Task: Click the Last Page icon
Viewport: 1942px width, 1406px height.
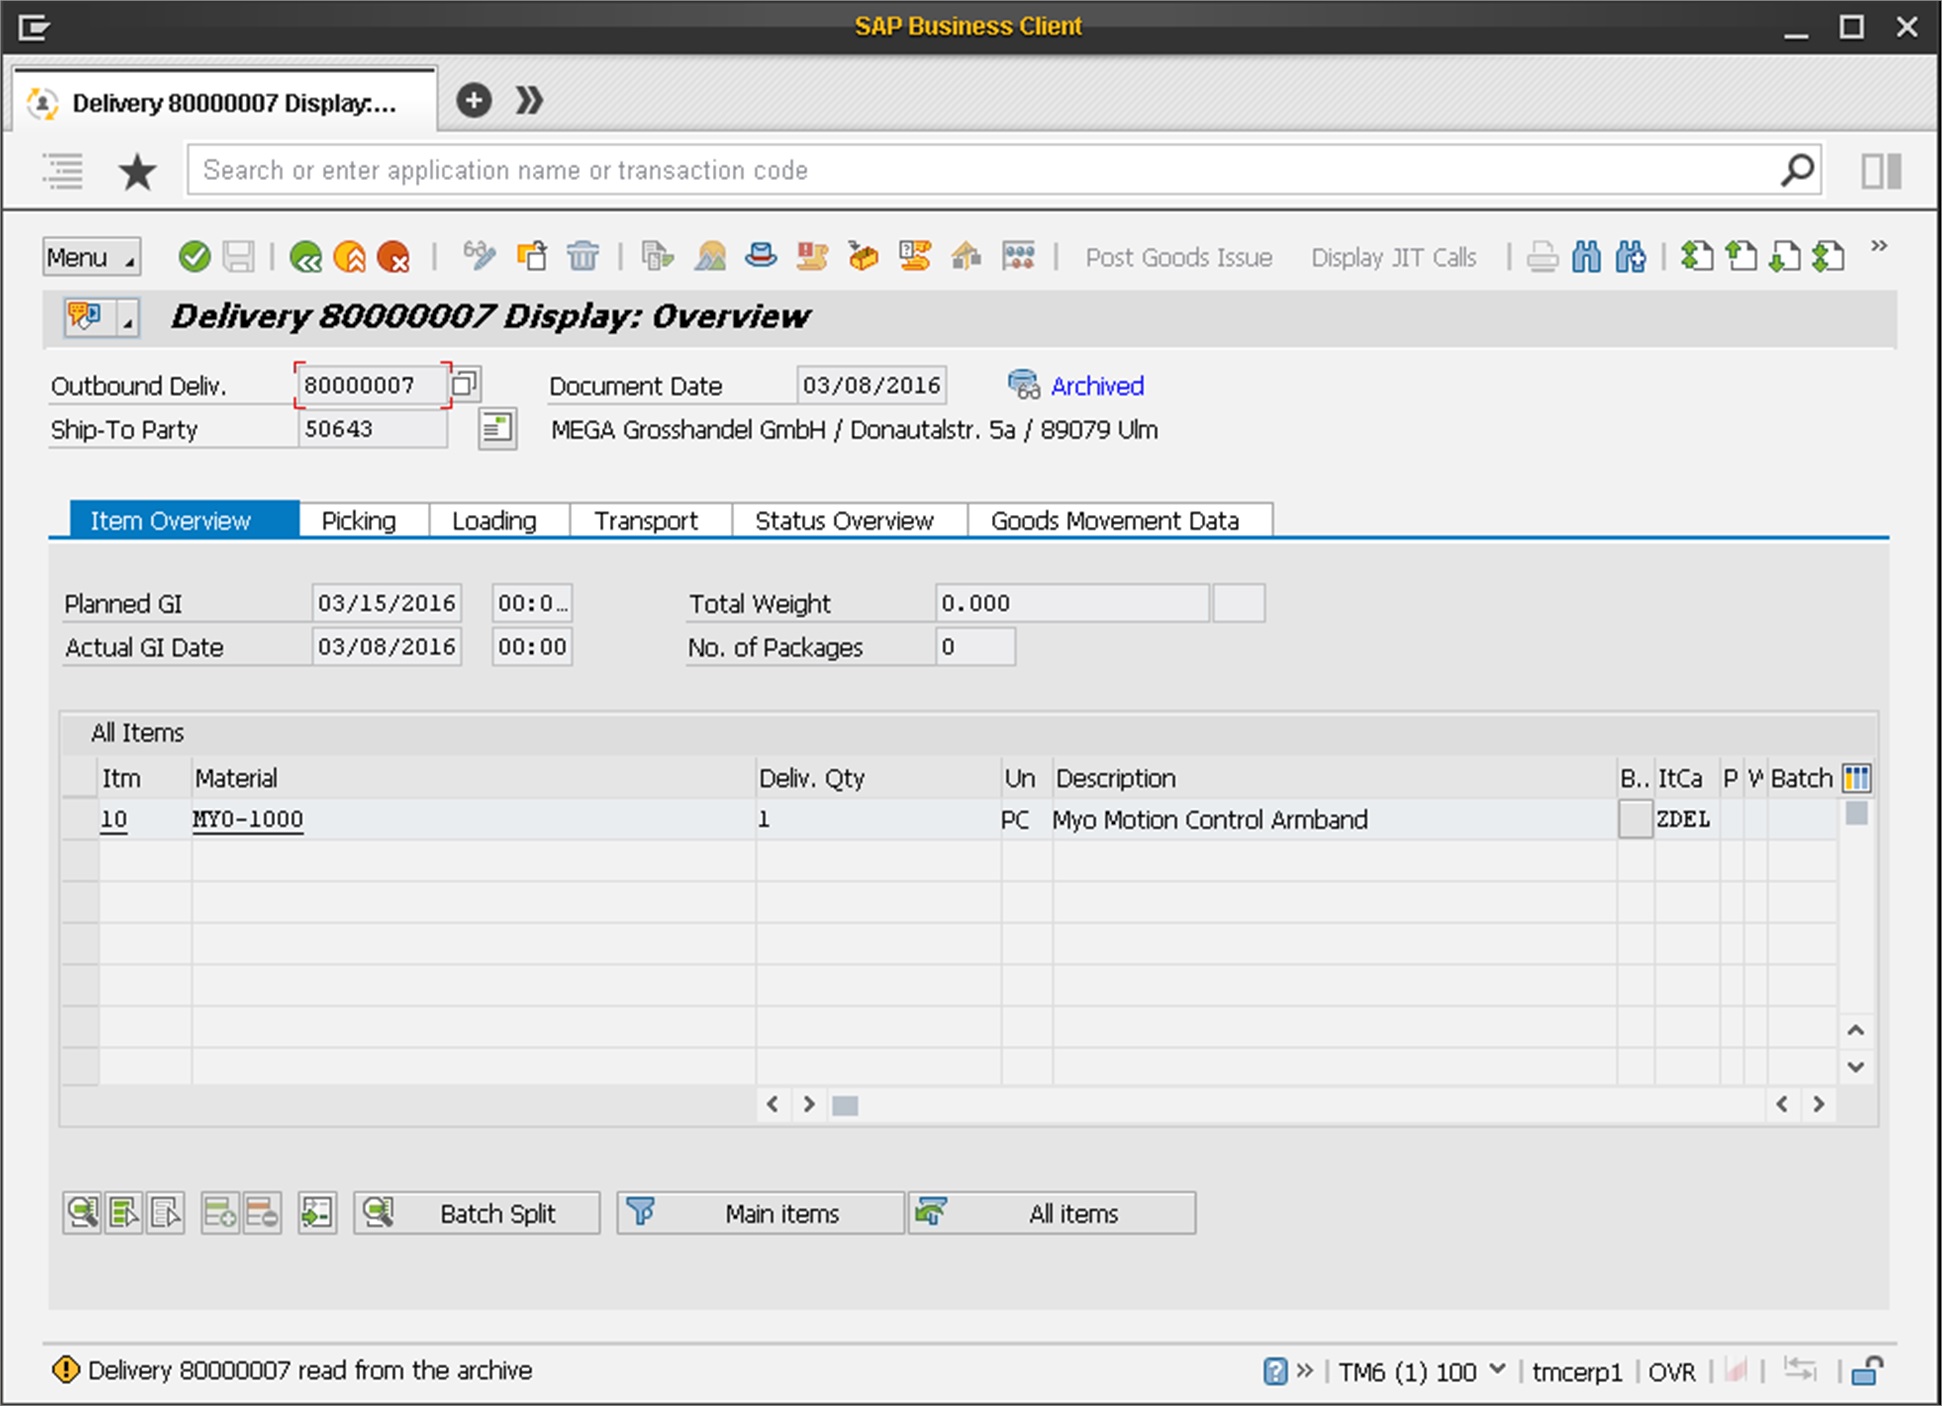Action: [x=1829, y=257]
